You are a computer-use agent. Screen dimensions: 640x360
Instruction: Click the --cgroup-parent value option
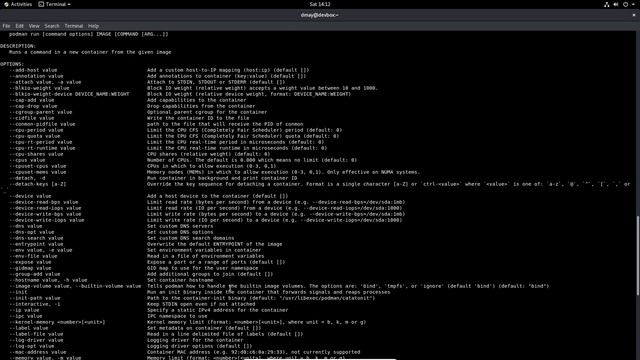coord(41,112)
